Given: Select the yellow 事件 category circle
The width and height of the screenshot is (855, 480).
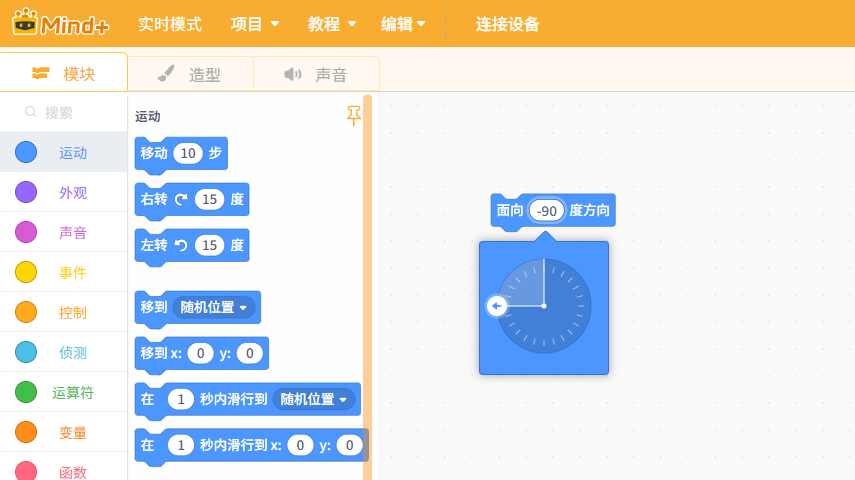Looking at the screenshot, I should (x=26, y=272).
